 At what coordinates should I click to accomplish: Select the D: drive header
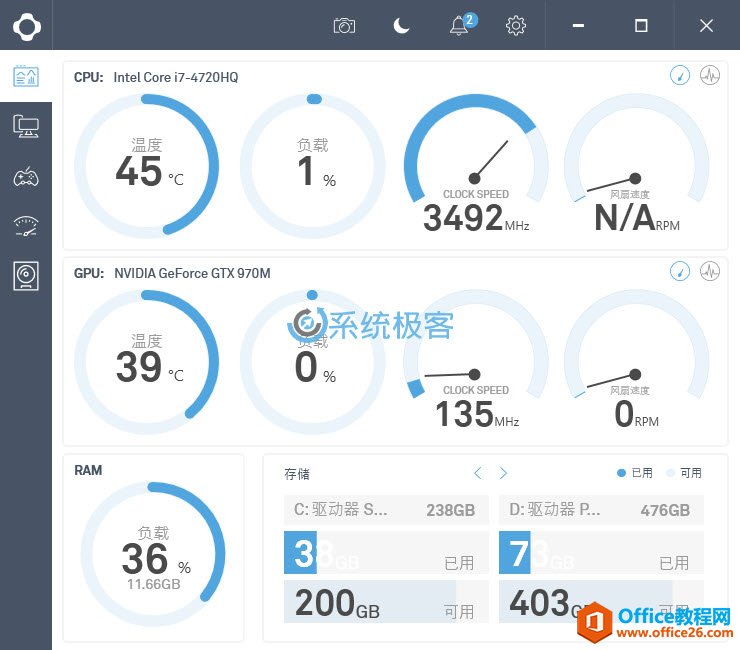tap(601, 510)
